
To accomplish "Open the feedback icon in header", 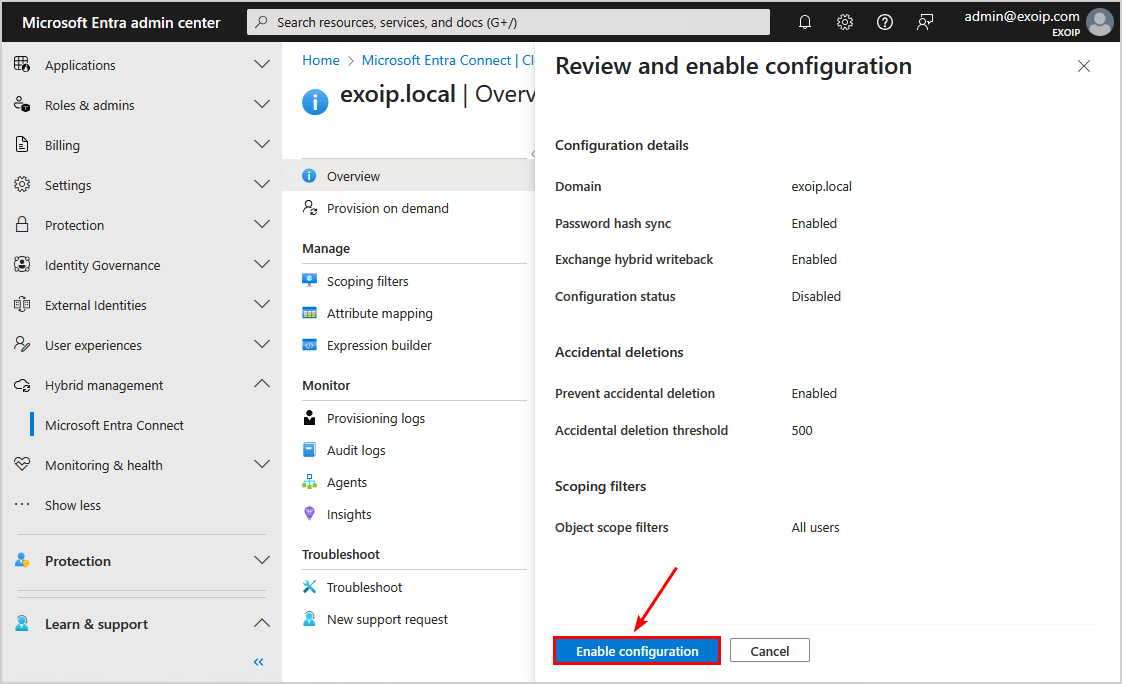I will [925, 22].
